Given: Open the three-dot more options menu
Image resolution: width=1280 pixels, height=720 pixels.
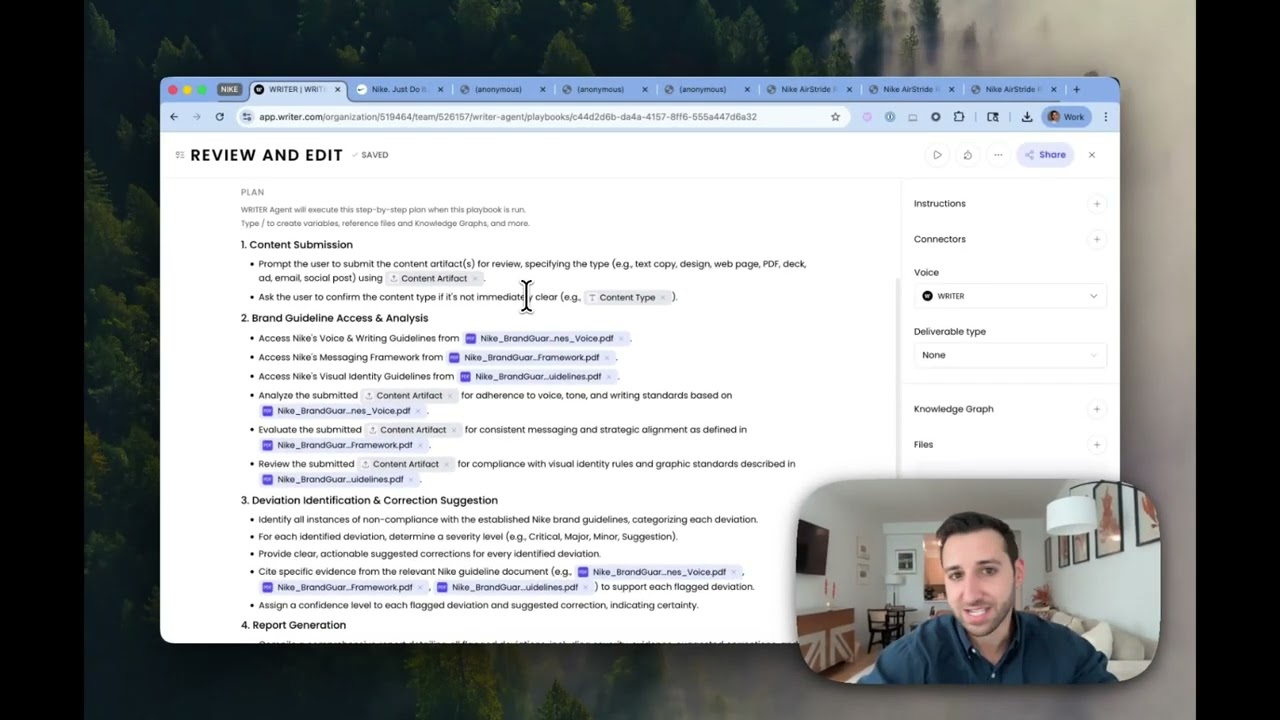Looking at the screenshot, I should [997, 155].
